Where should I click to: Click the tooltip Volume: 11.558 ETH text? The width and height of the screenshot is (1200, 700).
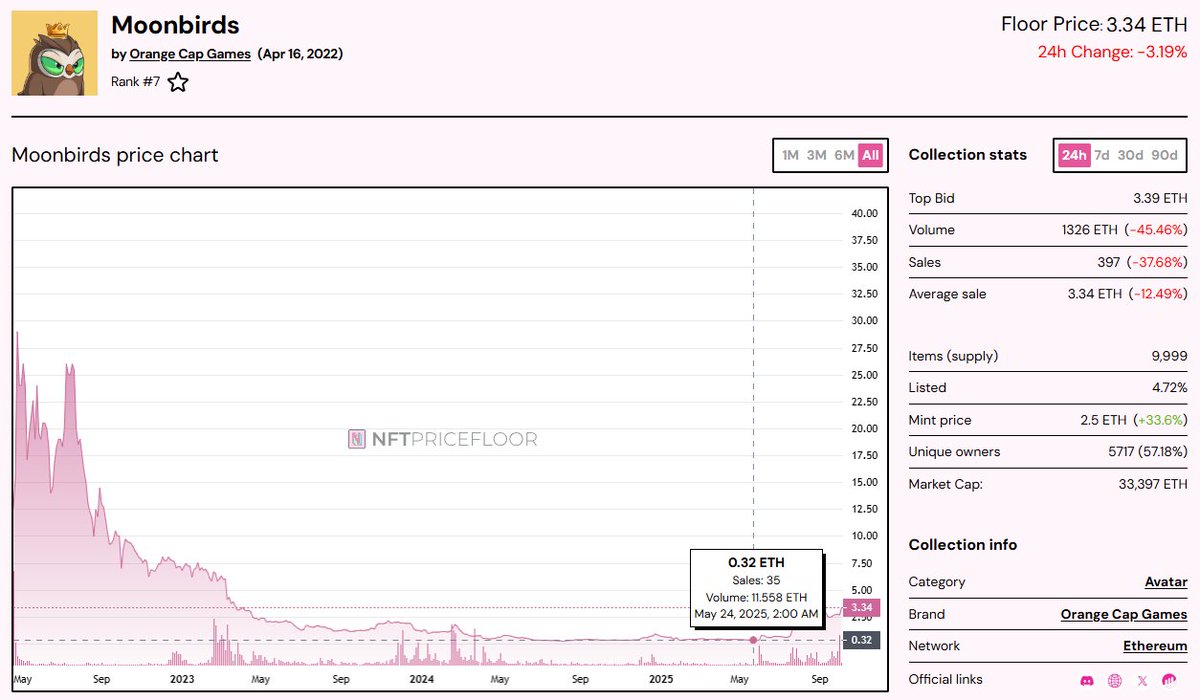pyautogui.click(x=756, y=597)
